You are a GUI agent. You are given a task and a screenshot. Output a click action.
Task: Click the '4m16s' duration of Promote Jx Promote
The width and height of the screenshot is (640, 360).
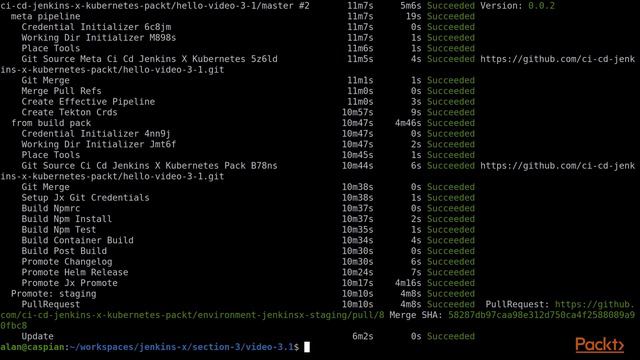[408, 283]
